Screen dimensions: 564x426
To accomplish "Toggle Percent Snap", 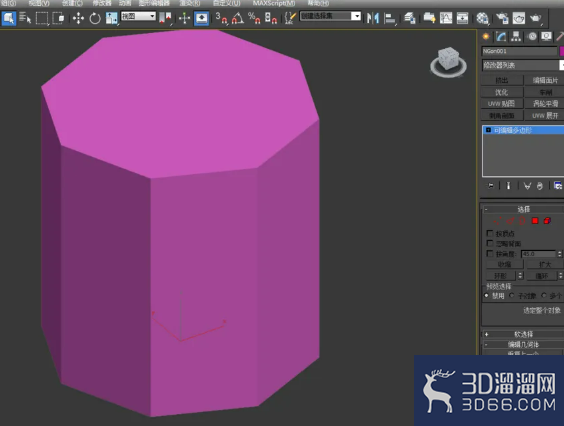I will (x=254, y=18).
